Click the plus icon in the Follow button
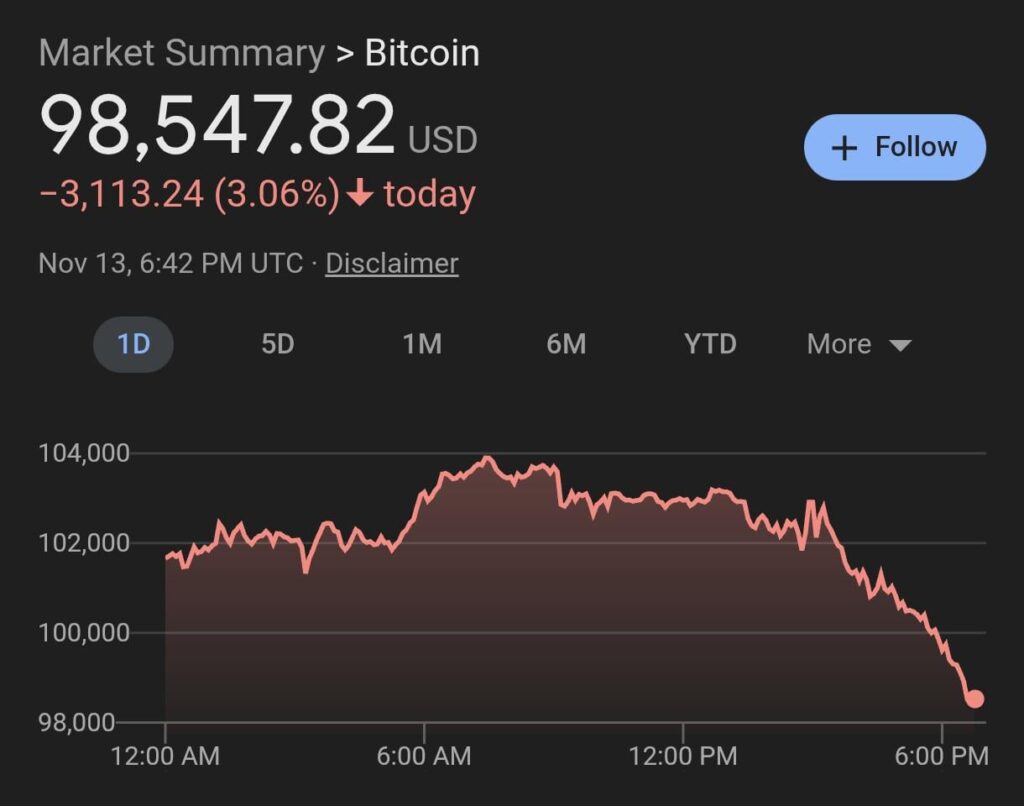 pos(845,148)
